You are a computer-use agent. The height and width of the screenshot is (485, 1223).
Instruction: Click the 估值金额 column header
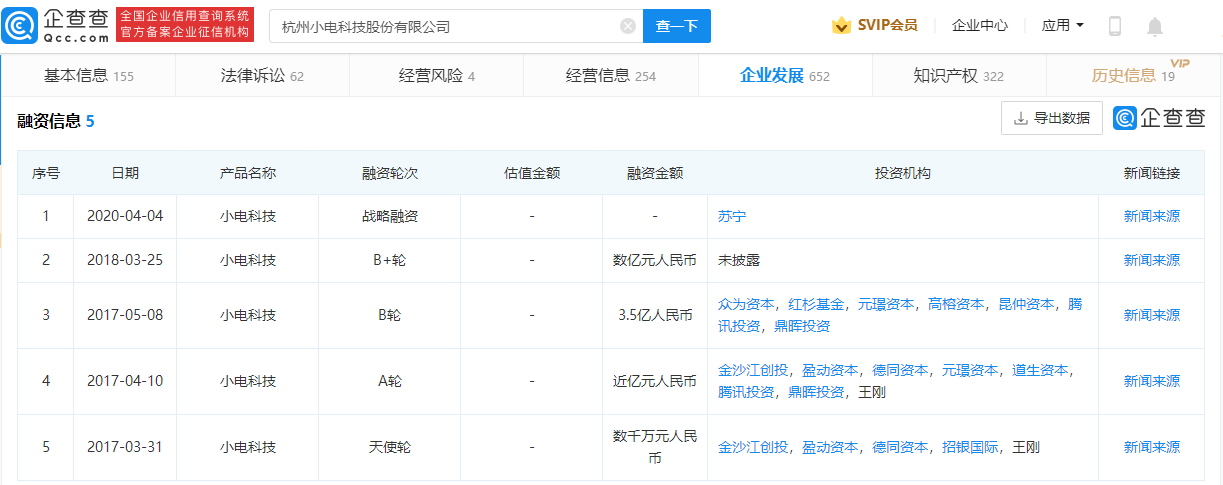tap(532, 173)
